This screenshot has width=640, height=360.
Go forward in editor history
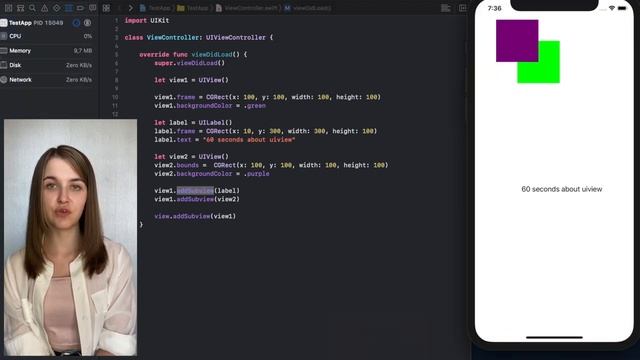tap(131, 8)
